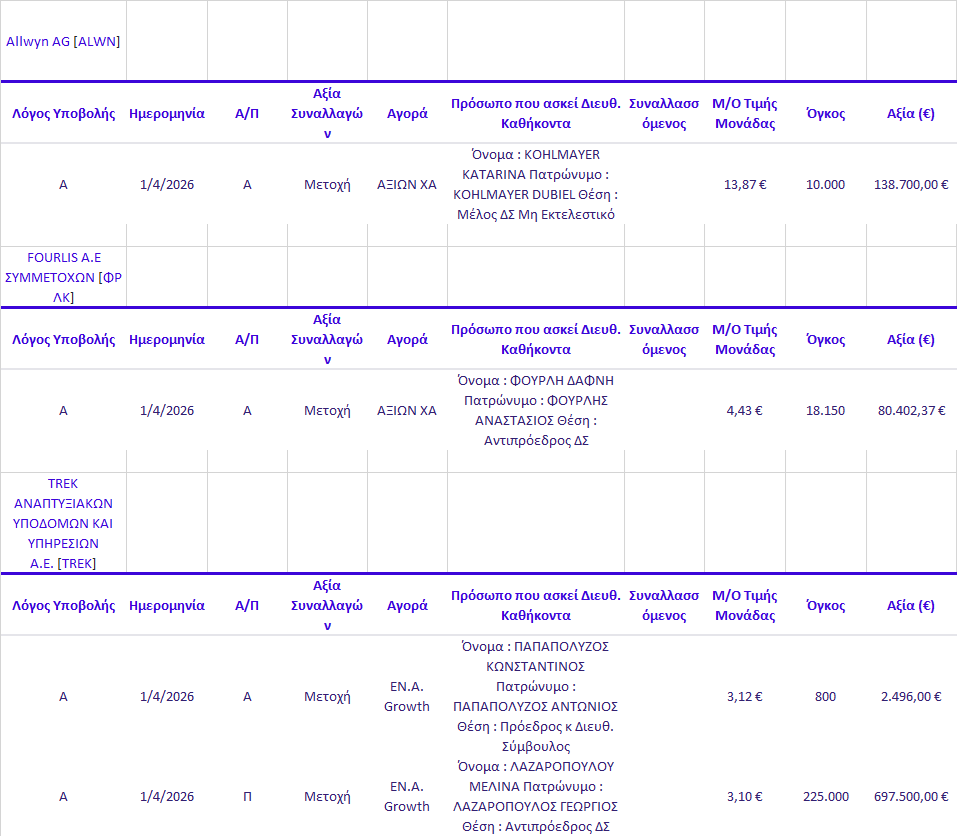This screenshot has width=957, height=836.
Task: Select the 3,10 € unit price
Action: pos(745,796)
